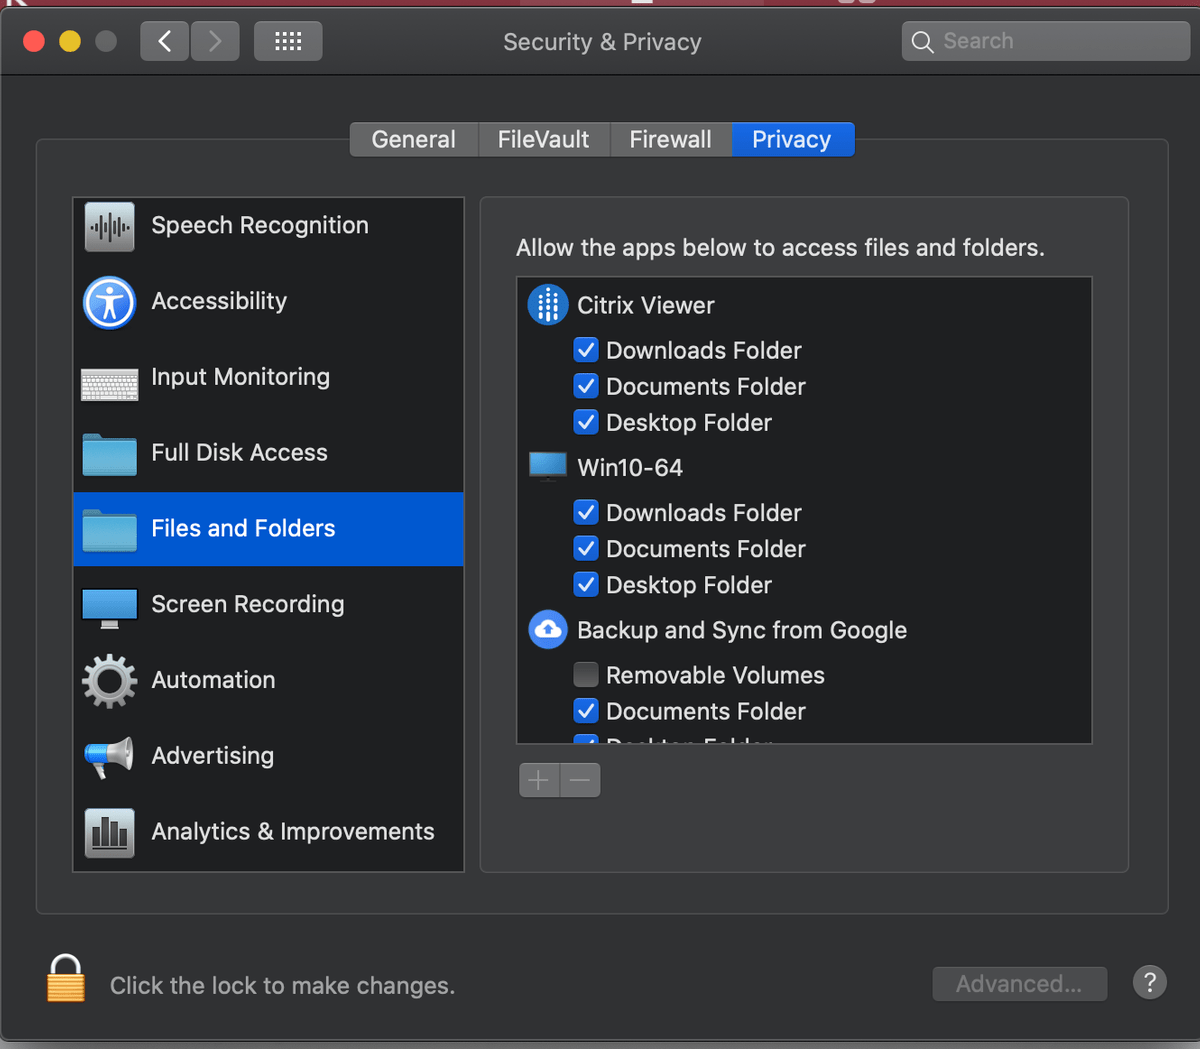Viewport: 1200px width, 1049px height.
Task: Enable Removable Volumes for Backup and Sync
Action: [x=586, y=674]
